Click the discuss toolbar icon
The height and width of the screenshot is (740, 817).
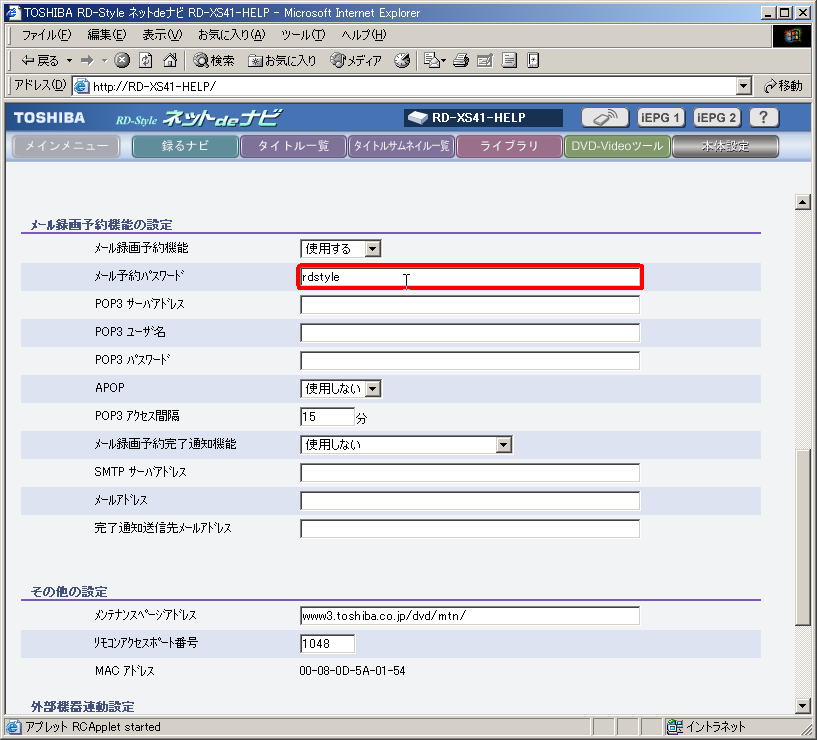(509, 61)
